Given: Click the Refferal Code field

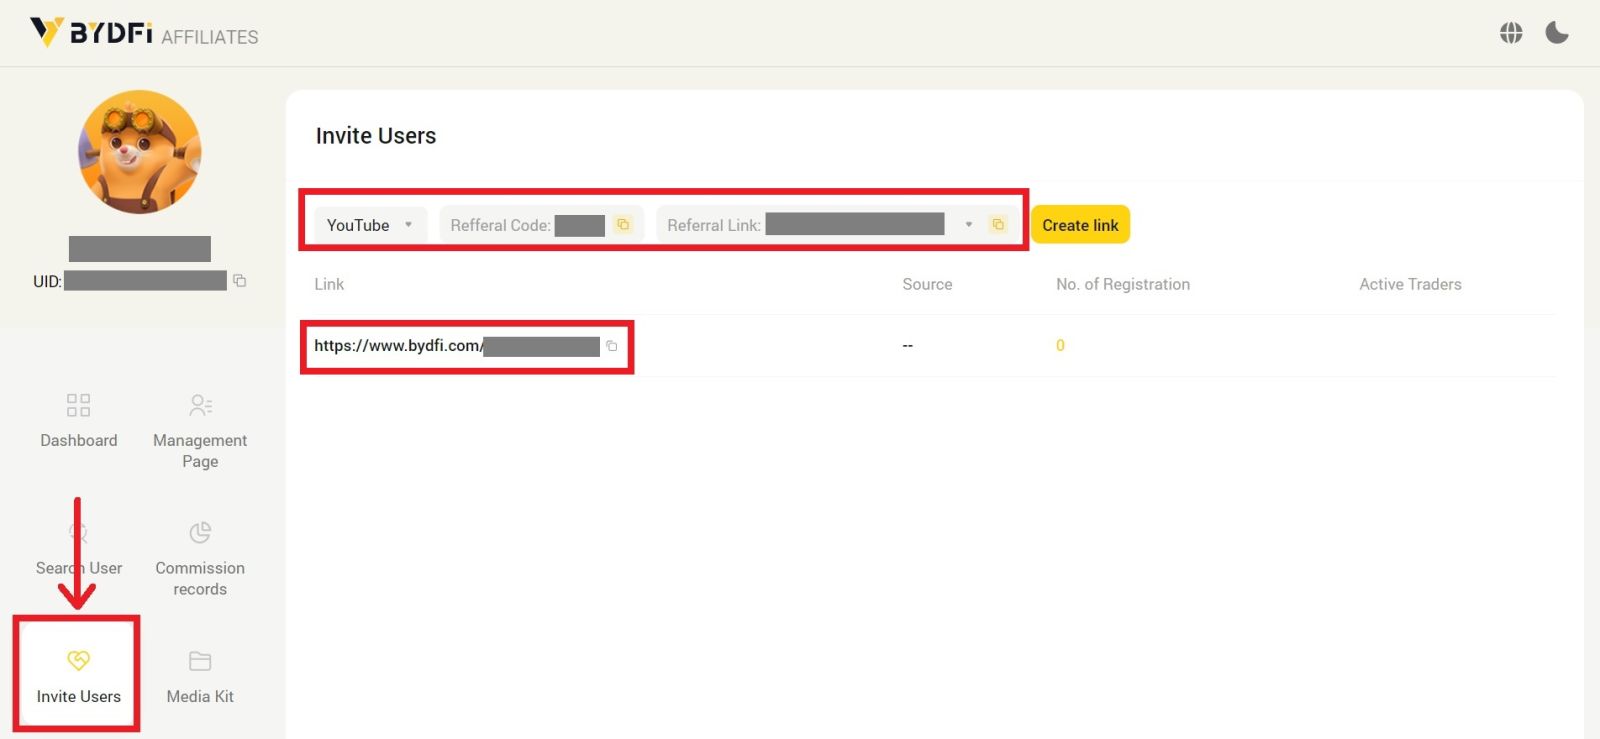Looking at the screenshot, I should tap(526, 225).
